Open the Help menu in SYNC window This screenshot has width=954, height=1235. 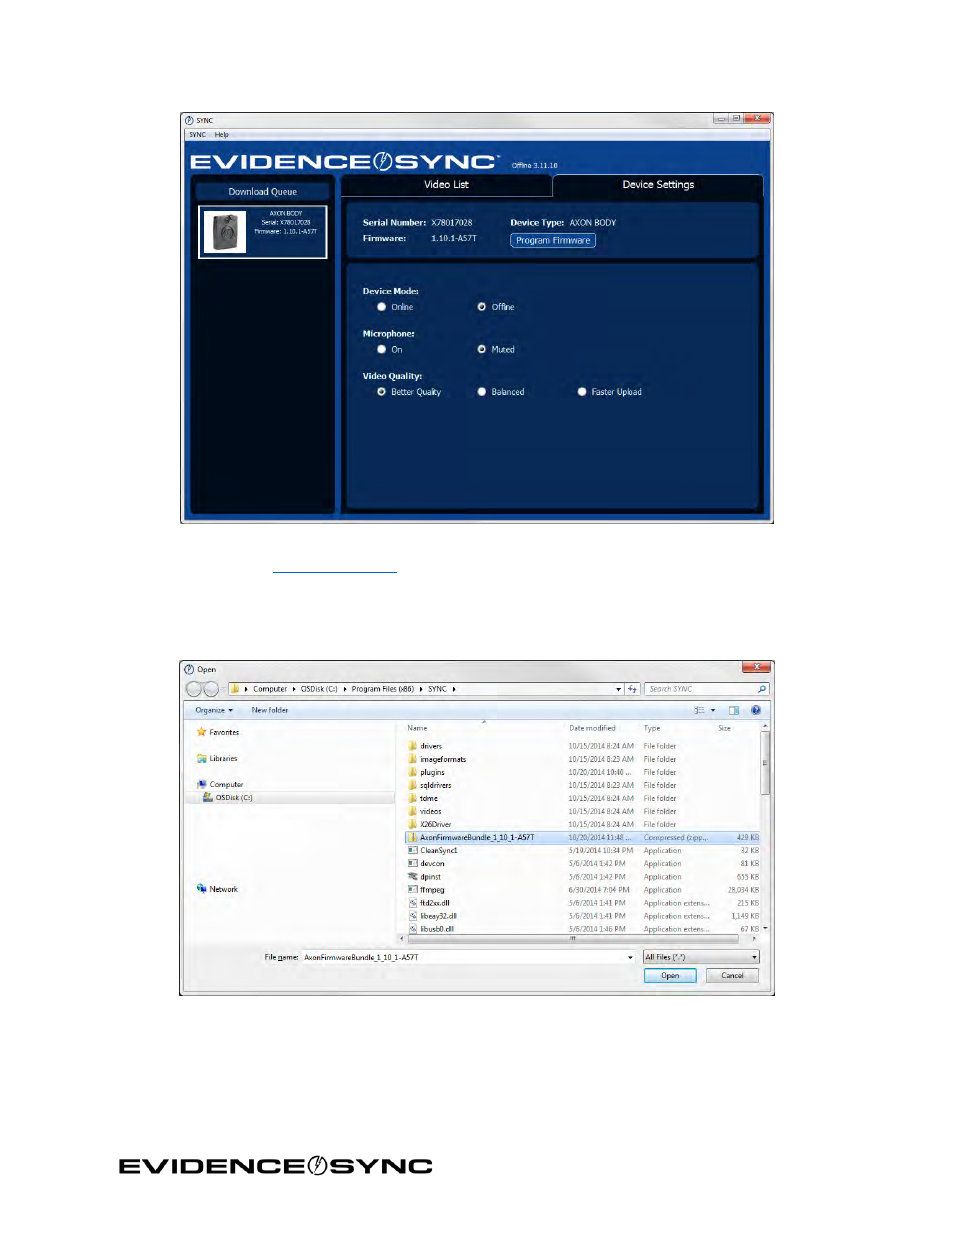pos(221,135)
